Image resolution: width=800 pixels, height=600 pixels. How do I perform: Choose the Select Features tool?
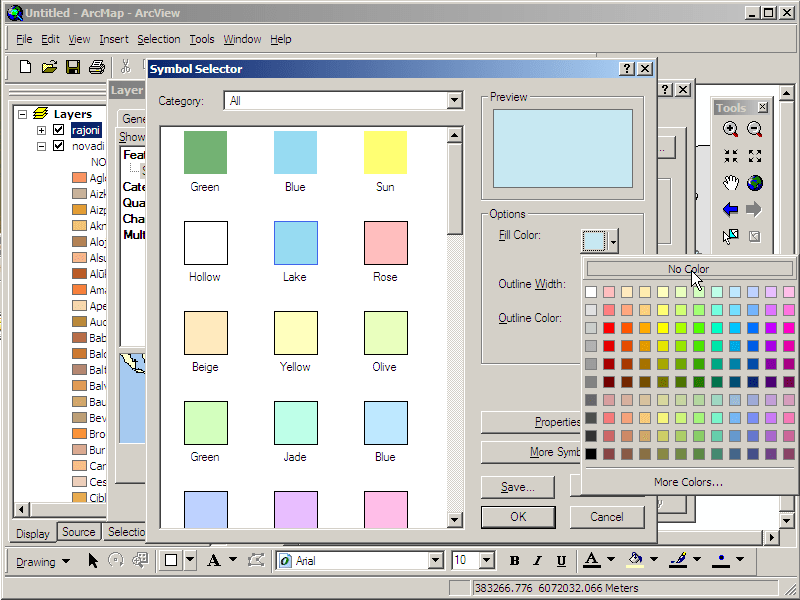click(731, 236)
